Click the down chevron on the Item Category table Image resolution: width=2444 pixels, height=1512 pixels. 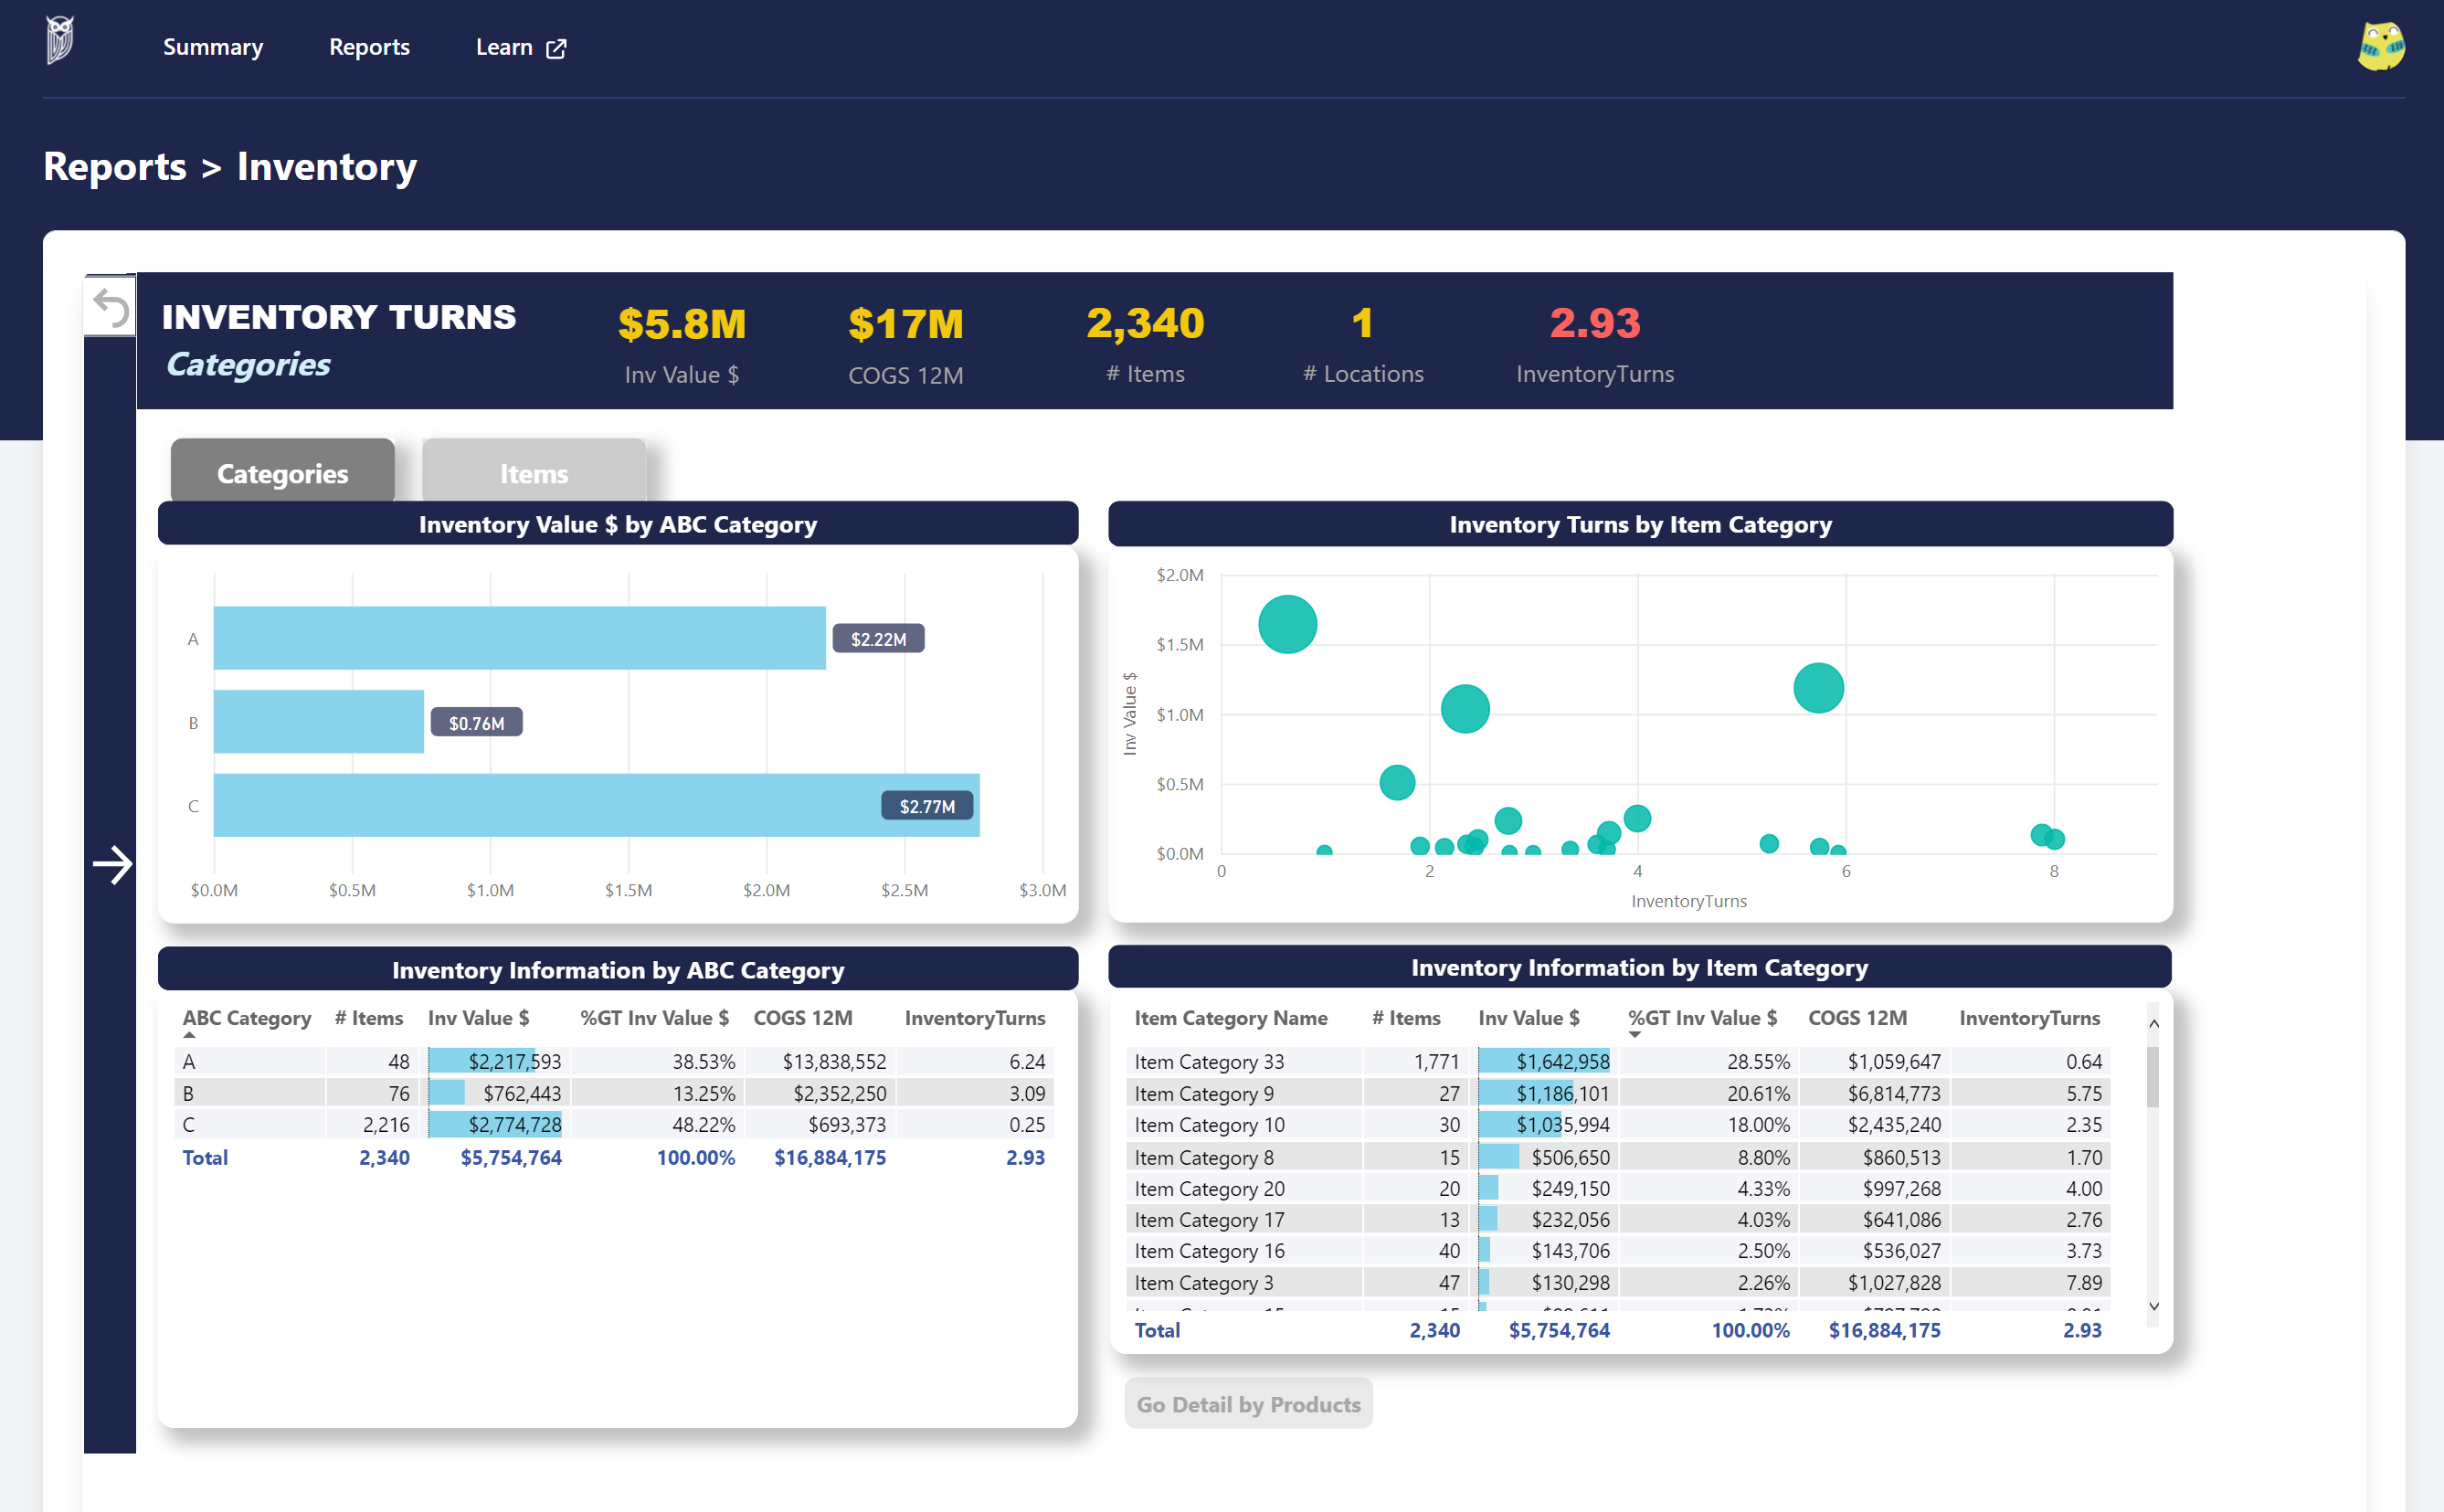[2153, 1306]
